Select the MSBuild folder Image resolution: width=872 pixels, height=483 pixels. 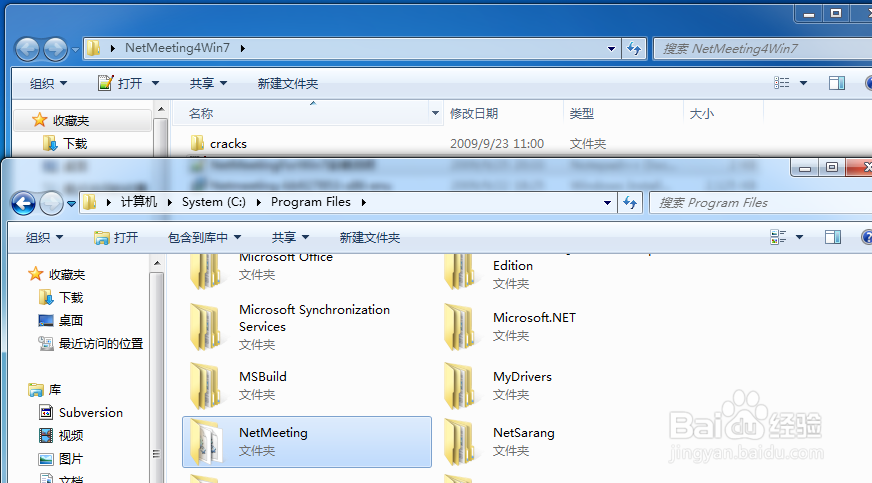point(239,386)
